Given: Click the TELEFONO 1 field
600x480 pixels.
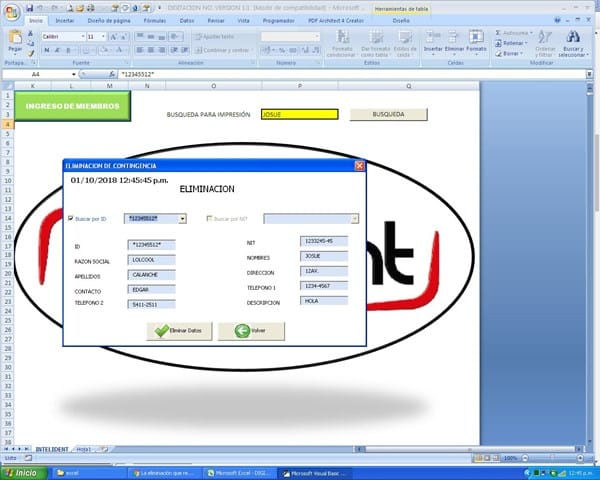Looking at the screenshot, I should pos(324,286).
